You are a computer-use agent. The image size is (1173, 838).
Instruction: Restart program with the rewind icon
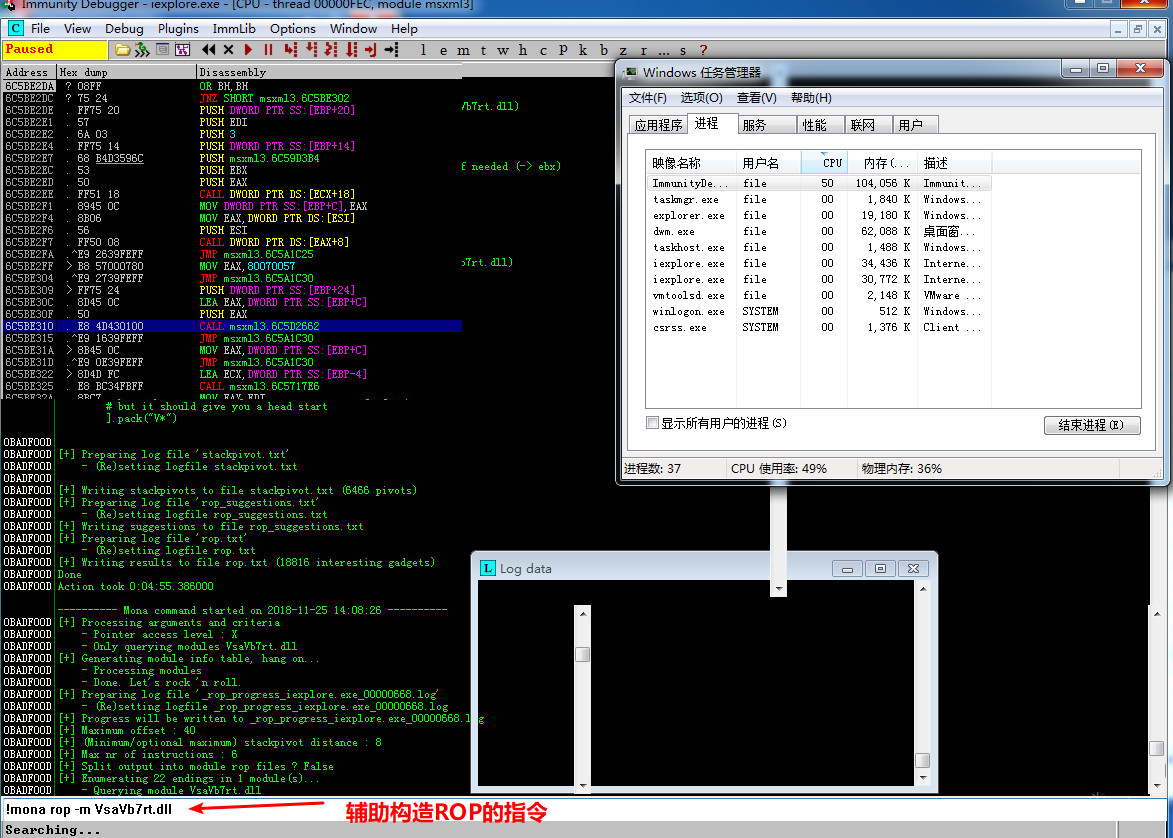pyautogui.click(x=209, y=49)
